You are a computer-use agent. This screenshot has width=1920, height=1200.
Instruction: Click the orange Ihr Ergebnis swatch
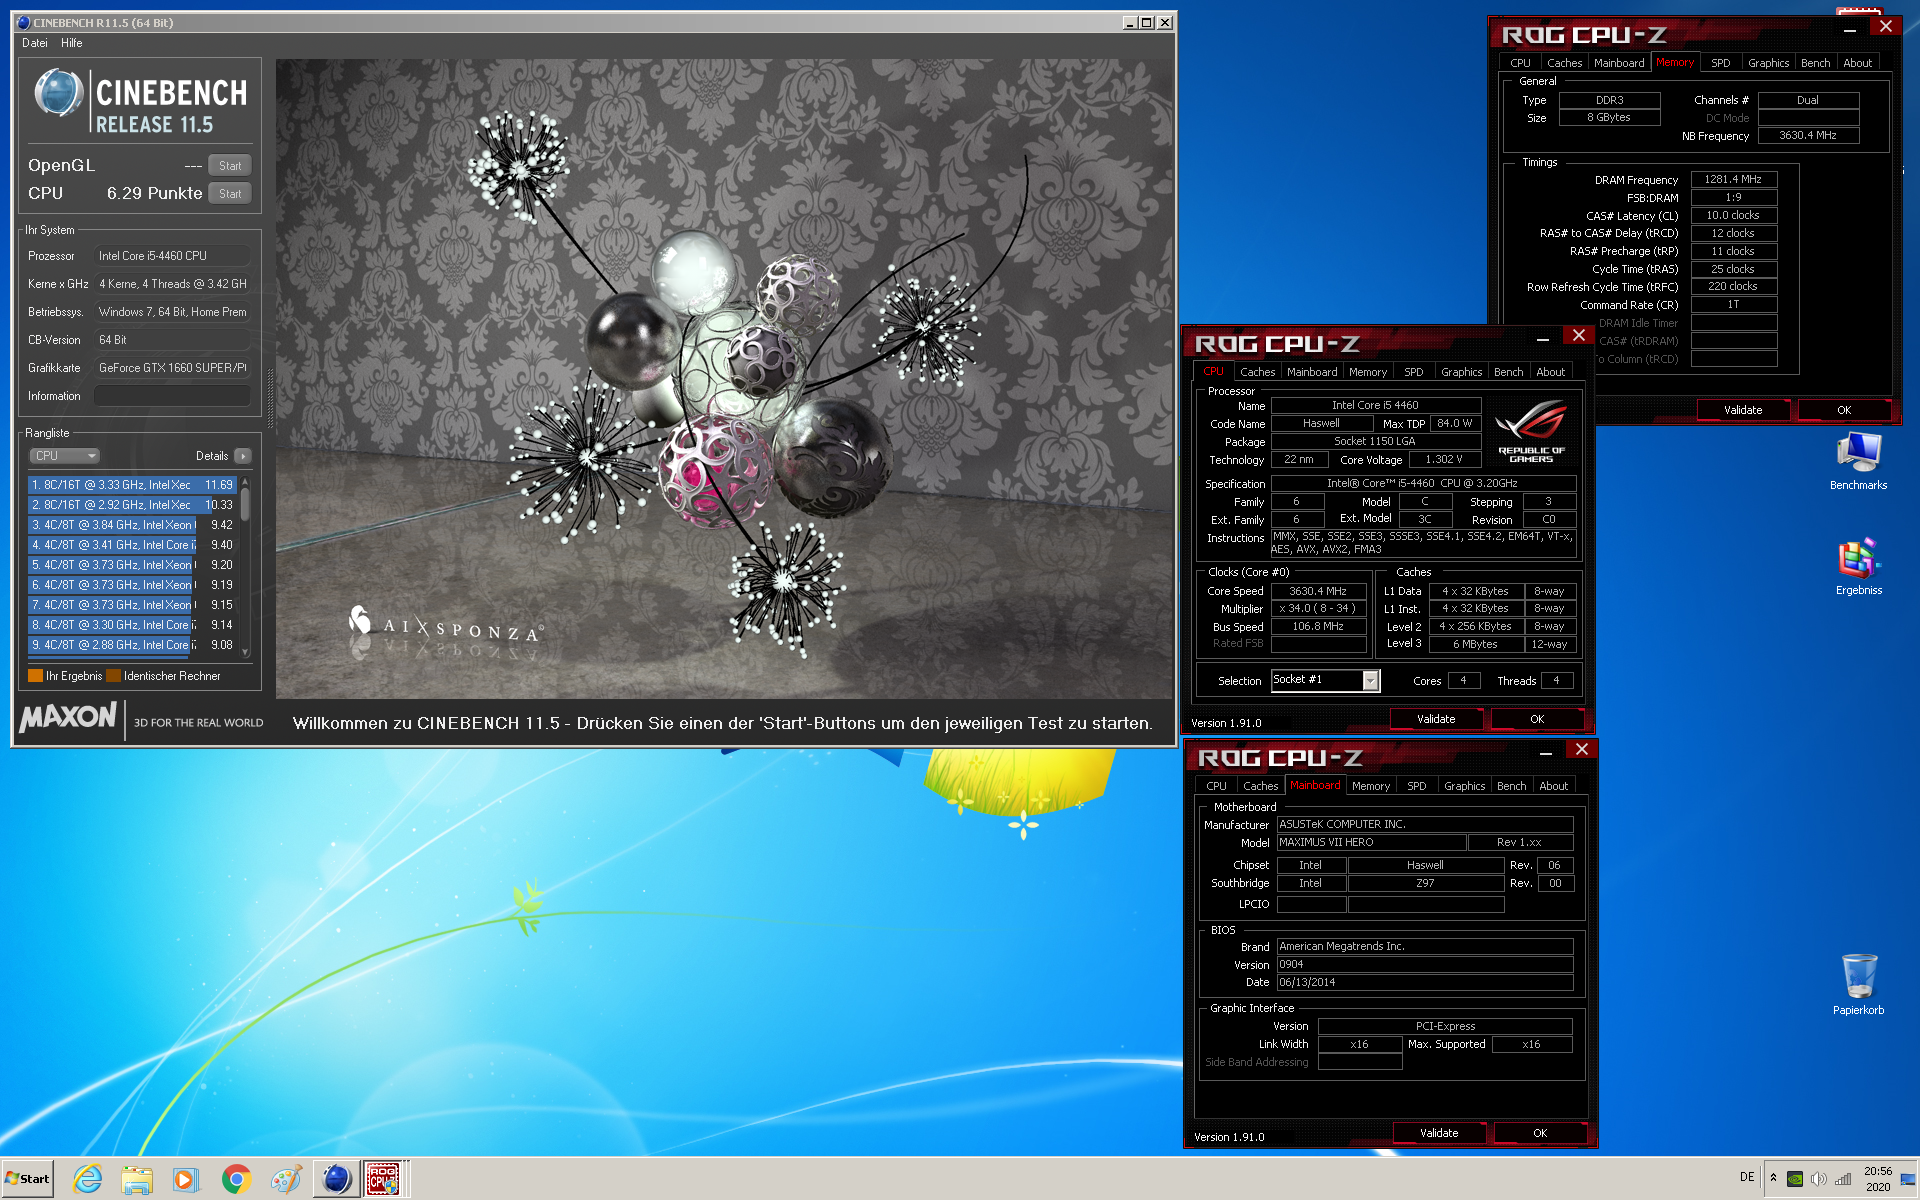point(36,676)
